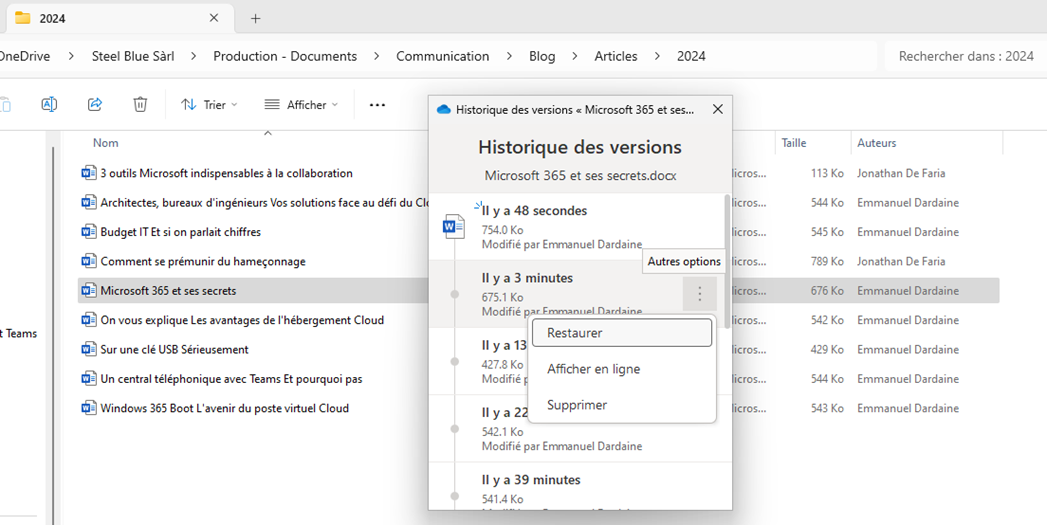Click the Word icon of Budget IT file

point(88,232)
